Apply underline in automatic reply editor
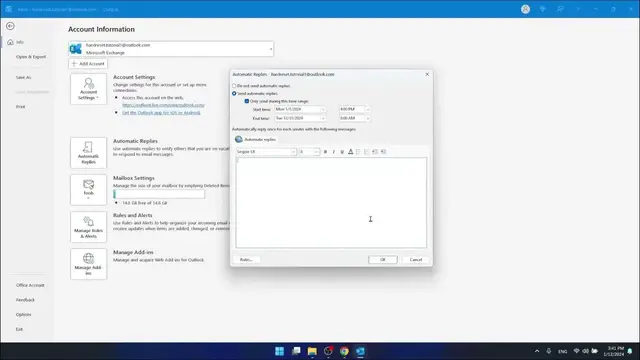Image resolution: width=640 pixels, height=360 pixels. click(x=342, y=152)
